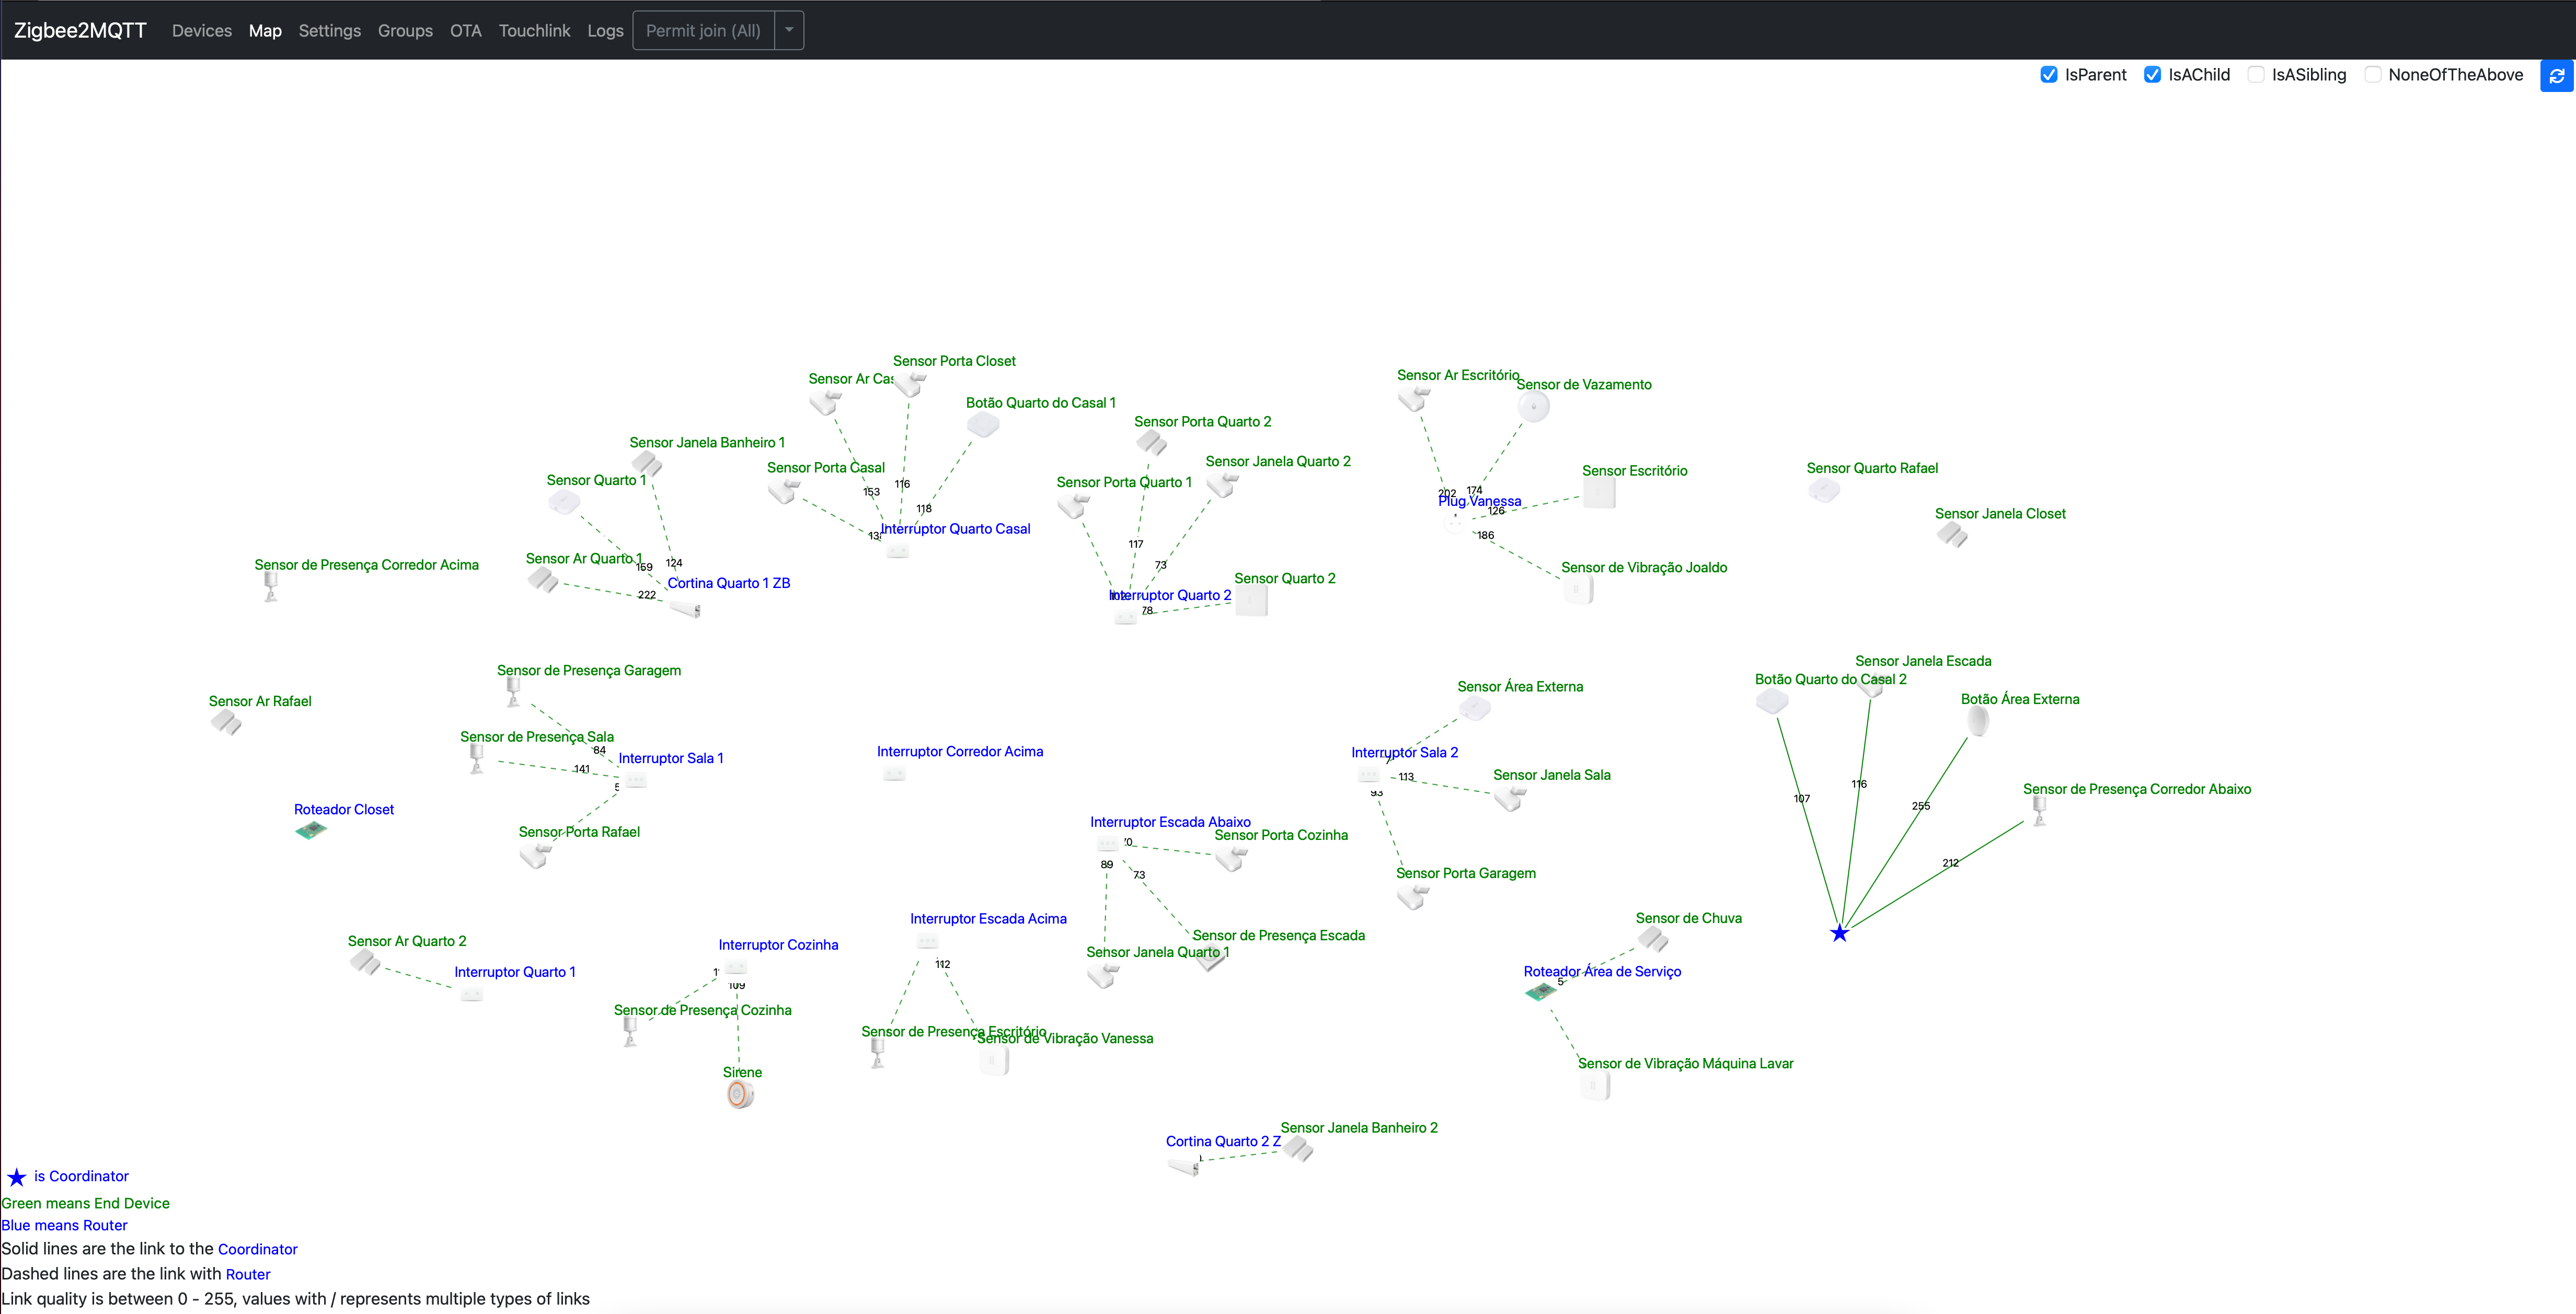Click the map refresh icon in top-right corner

[2557, 75]
